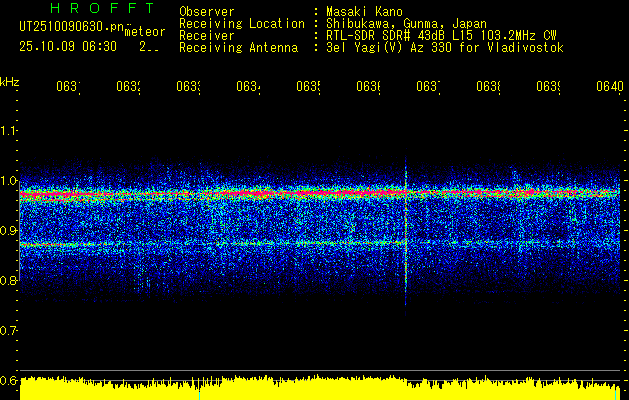
Task: Click the Receiving Antenna label
Action: (x=238, y=48)
